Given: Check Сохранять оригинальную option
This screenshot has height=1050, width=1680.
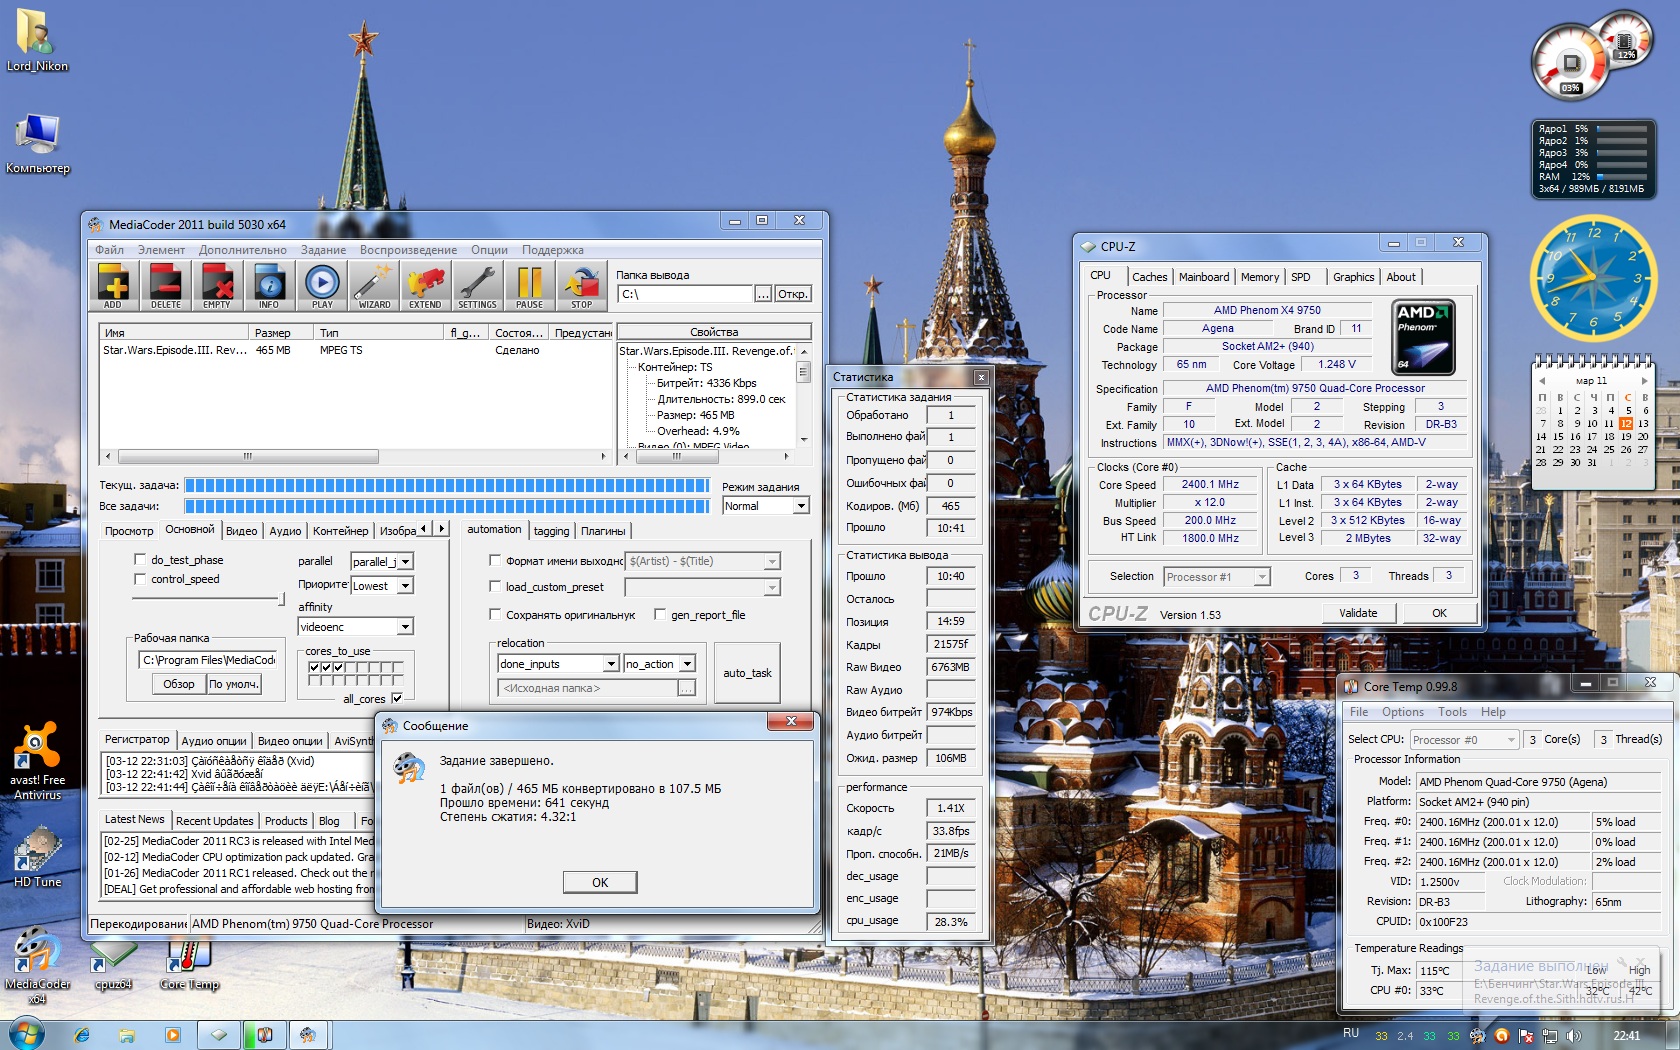Looking at the screenshot, I should pos(495,614).
